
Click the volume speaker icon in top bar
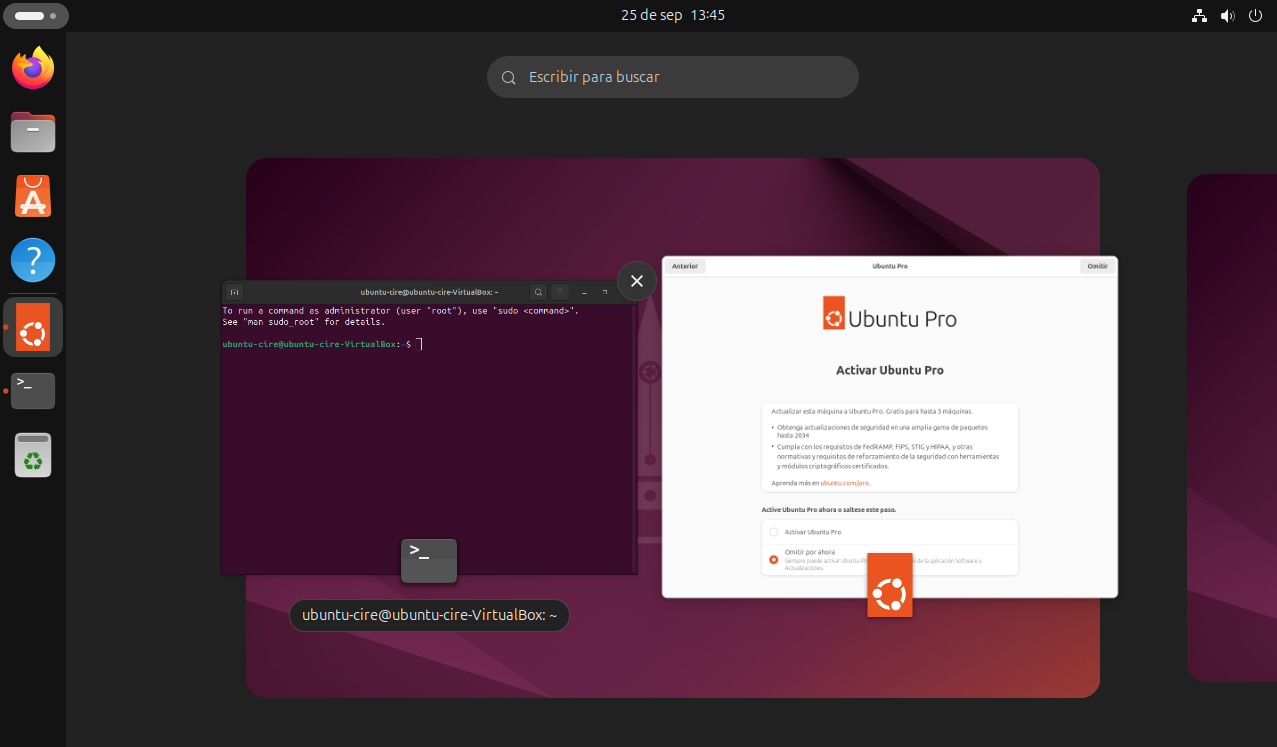(1227, 16)
